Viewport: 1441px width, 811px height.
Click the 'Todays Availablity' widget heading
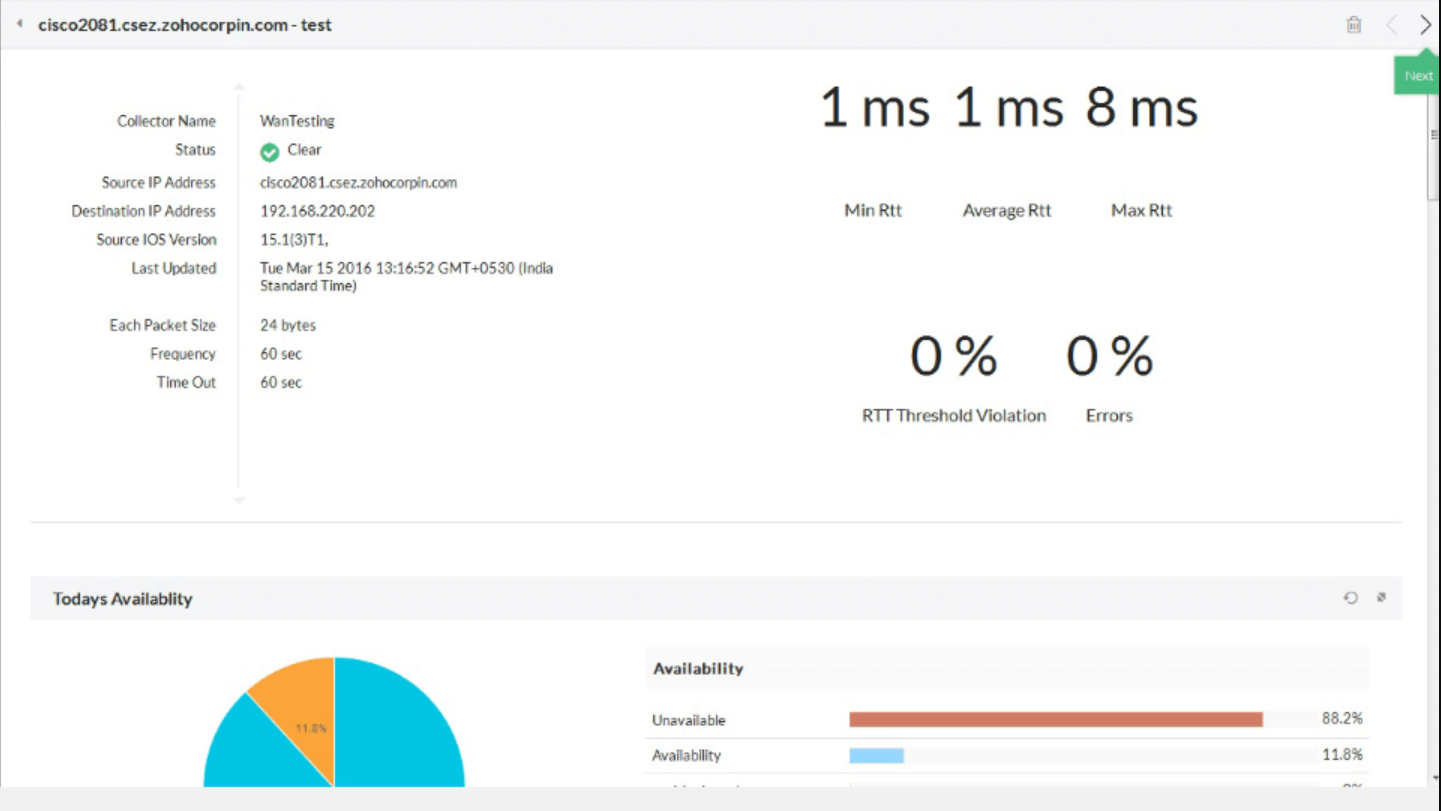click(123, 599)
